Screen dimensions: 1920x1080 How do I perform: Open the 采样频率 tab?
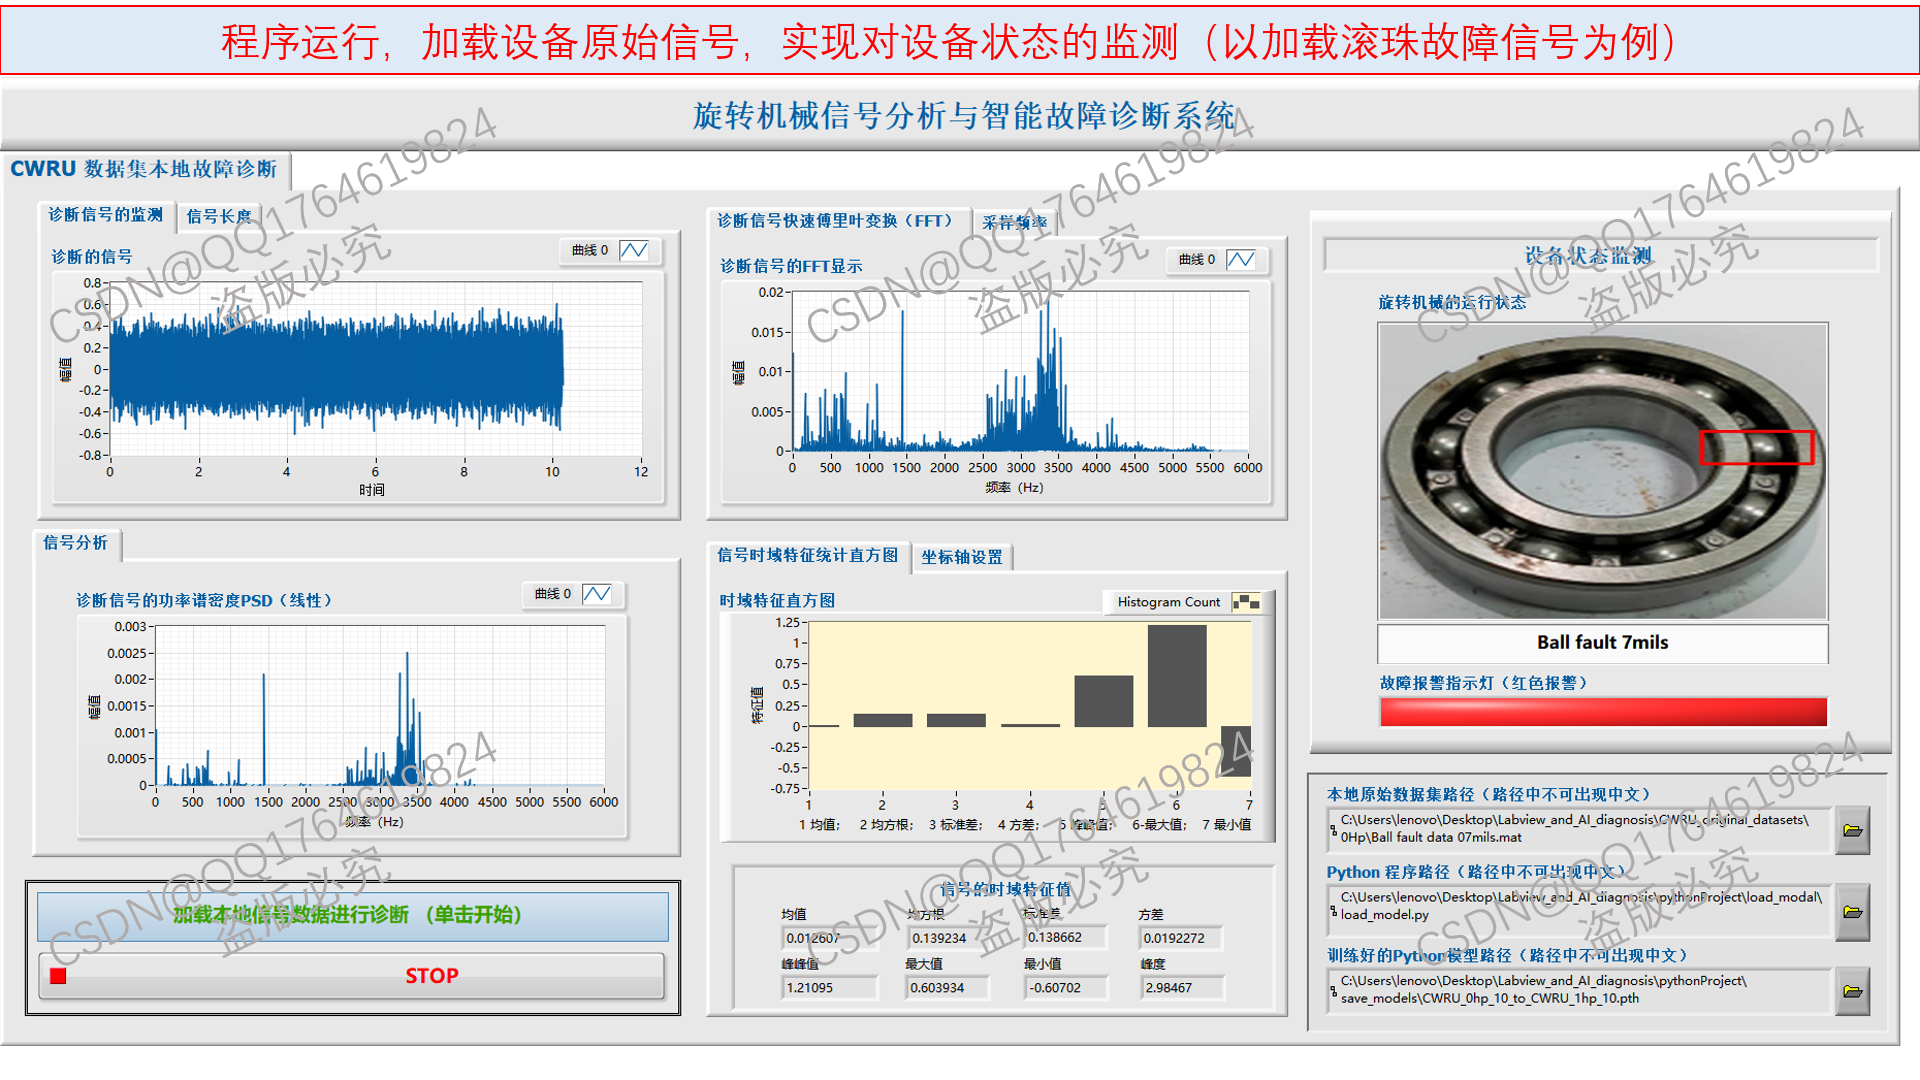click(x=1014, y=223)
